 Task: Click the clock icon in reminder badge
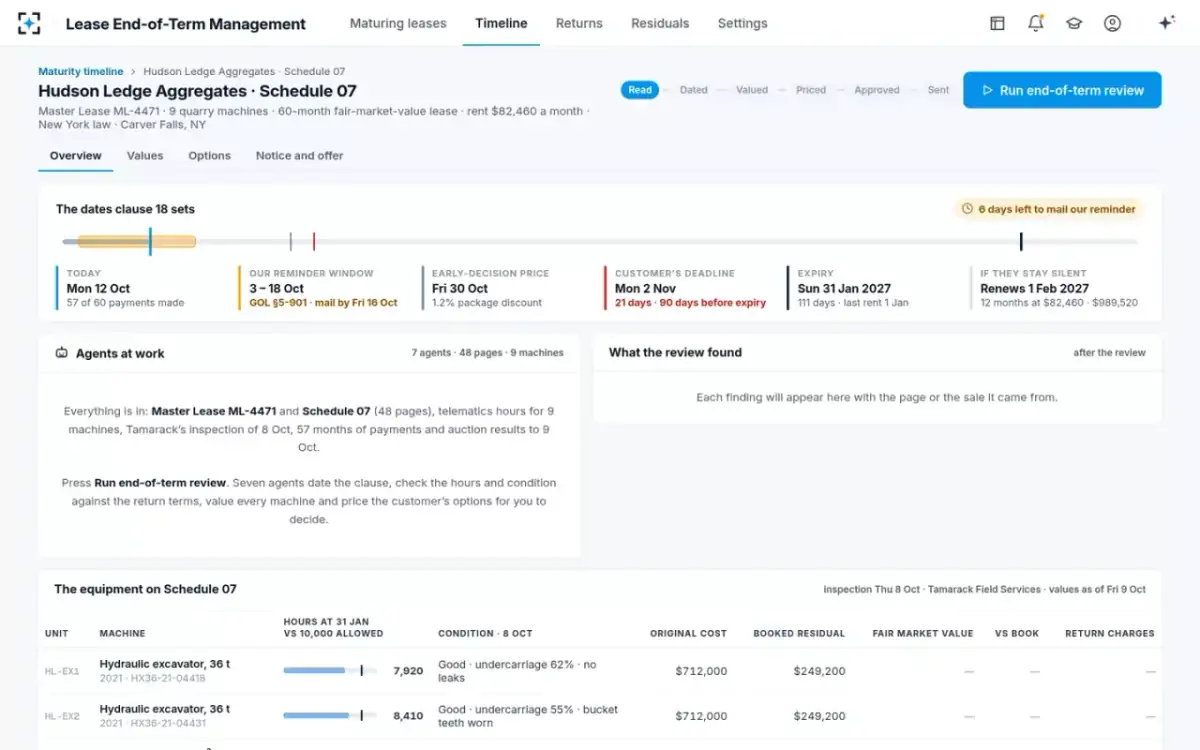click(x=967, y=209)
